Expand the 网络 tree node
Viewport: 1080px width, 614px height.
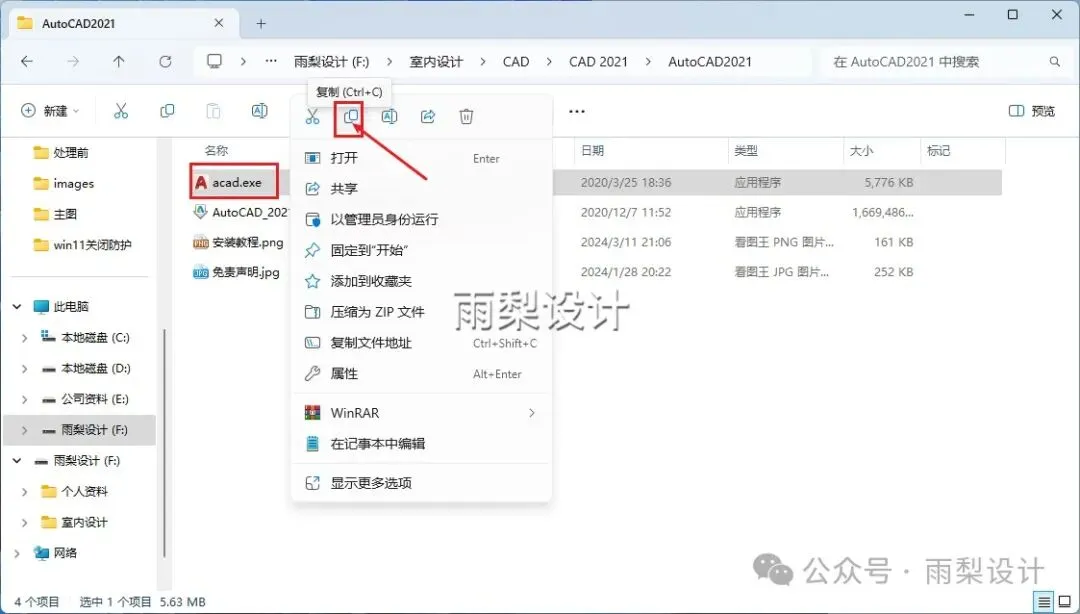click(x=17, y=553)
